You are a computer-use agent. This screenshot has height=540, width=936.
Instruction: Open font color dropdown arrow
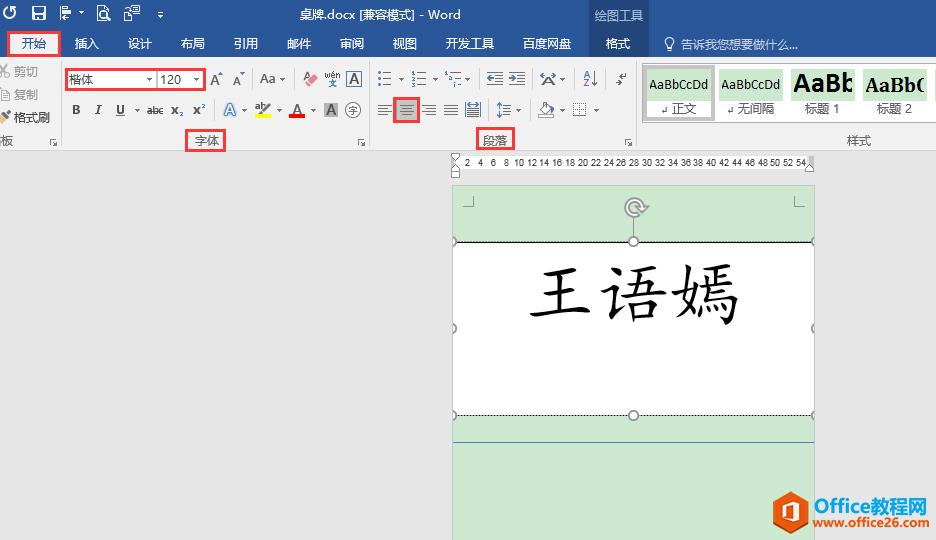tap(313, 110)
